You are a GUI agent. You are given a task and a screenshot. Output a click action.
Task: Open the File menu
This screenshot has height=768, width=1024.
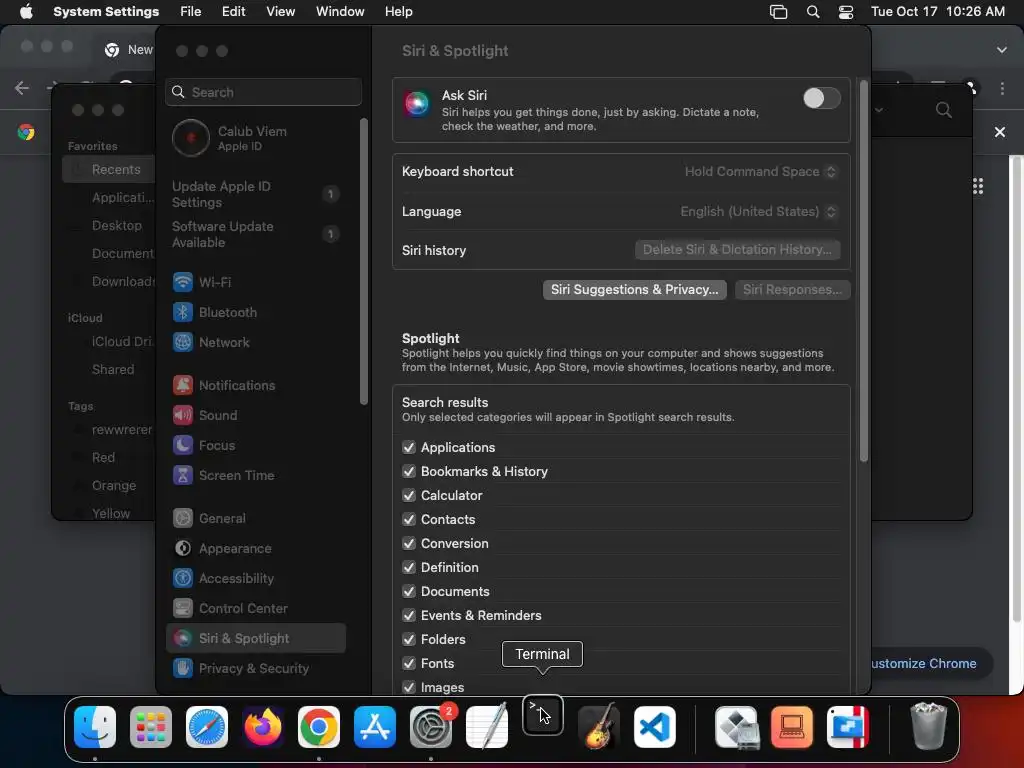[x=191, y=12]
